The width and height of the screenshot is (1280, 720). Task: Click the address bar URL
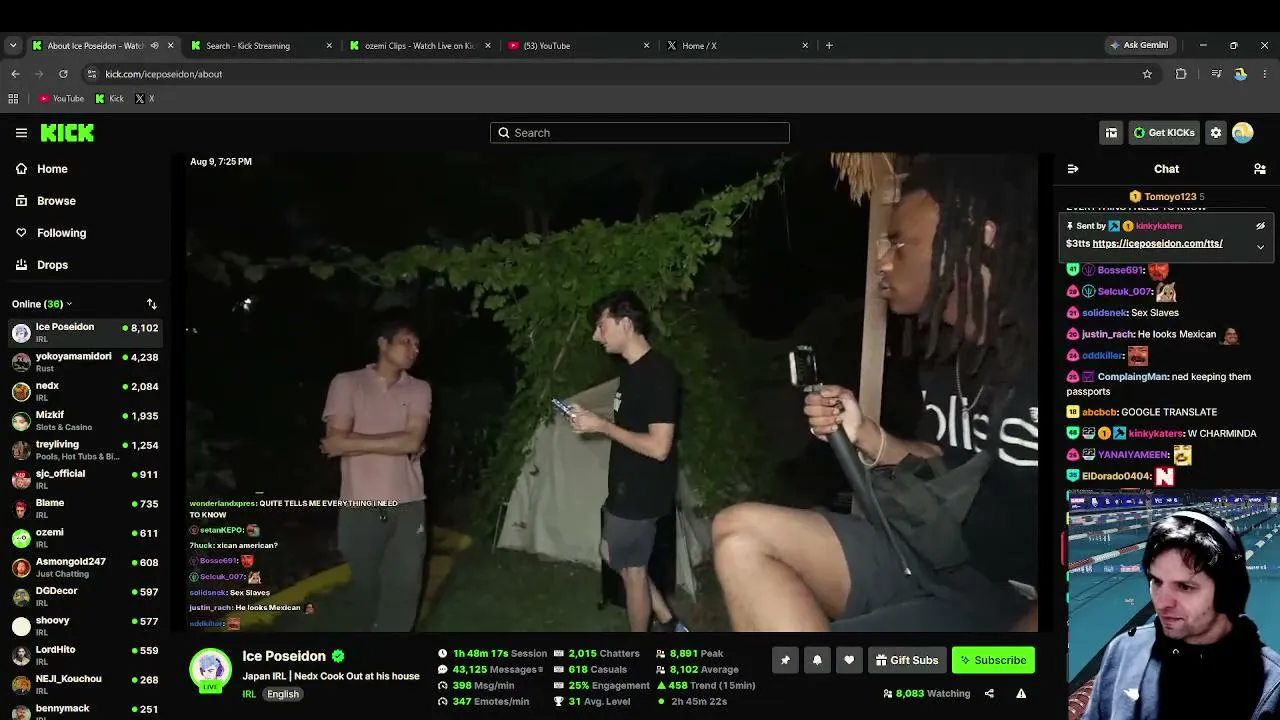pyautogui.click(x=164, y=74)
